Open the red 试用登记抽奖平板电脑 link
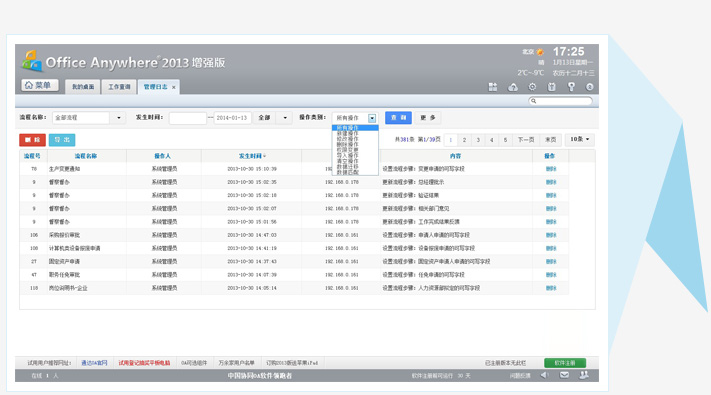This screenshot has height=395, width=711. click(144, 363)
